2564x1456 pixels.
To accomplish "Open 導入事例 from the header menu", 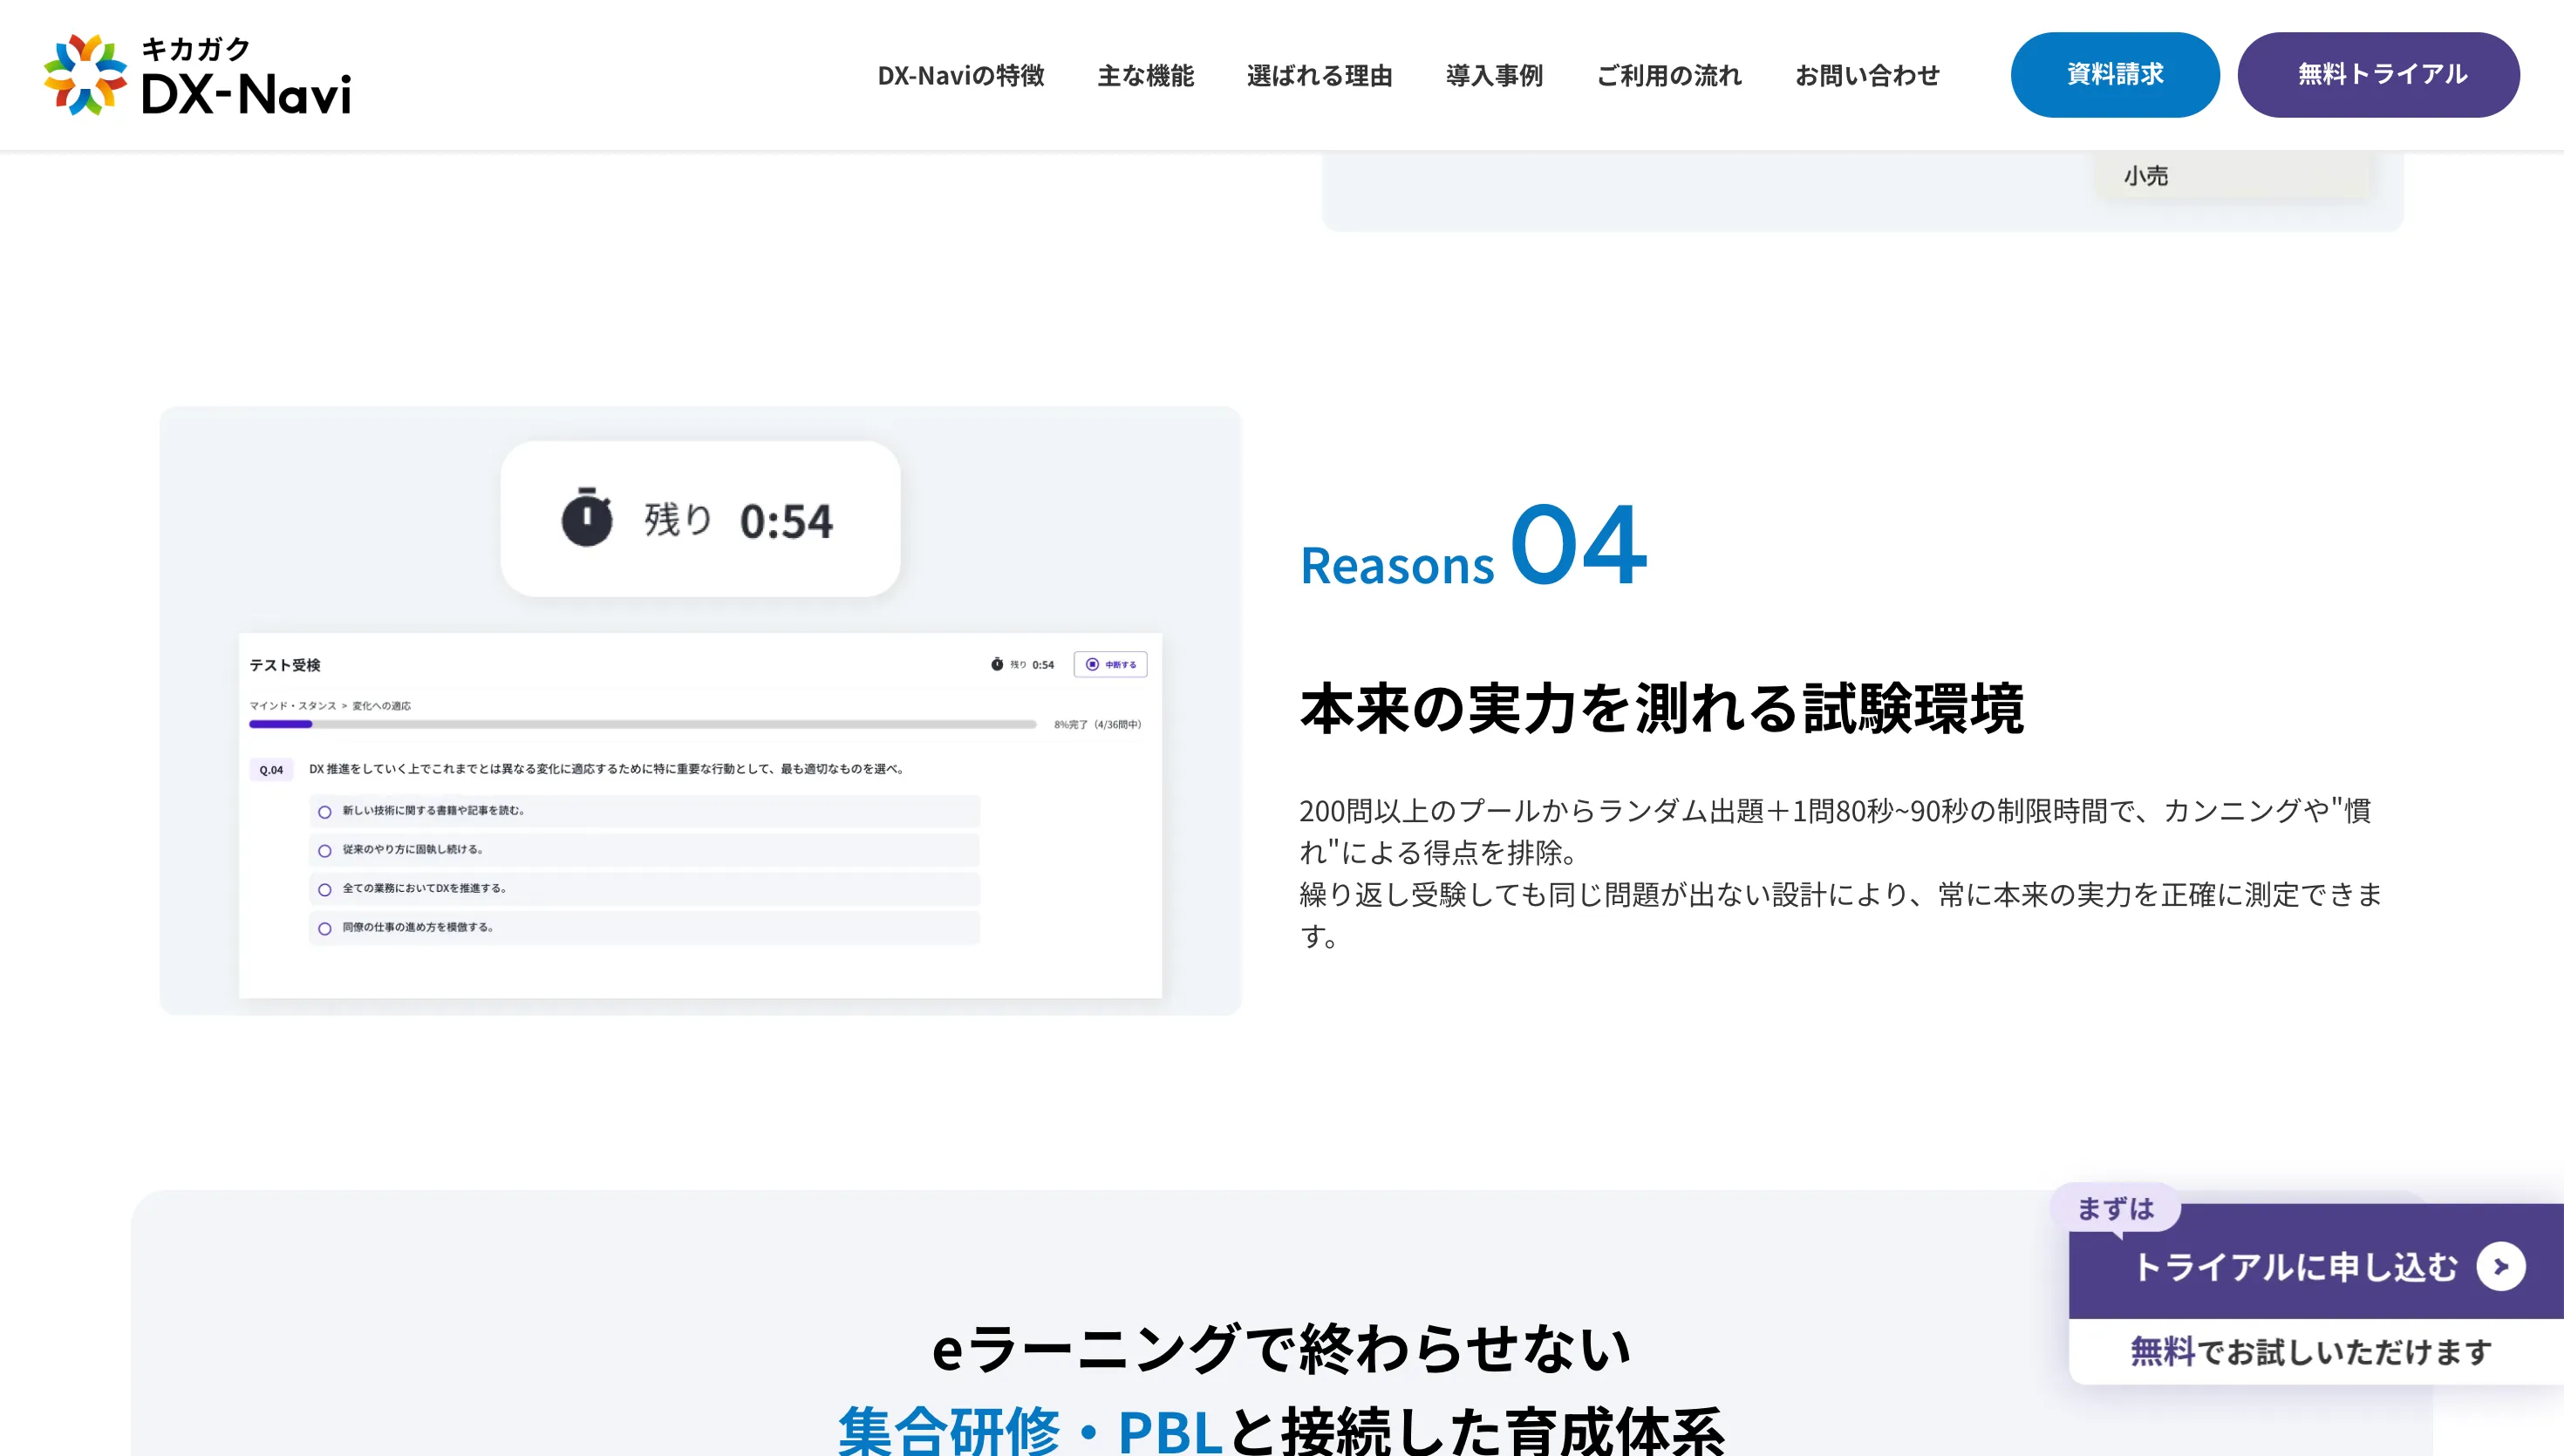I will coord(1495,75).
